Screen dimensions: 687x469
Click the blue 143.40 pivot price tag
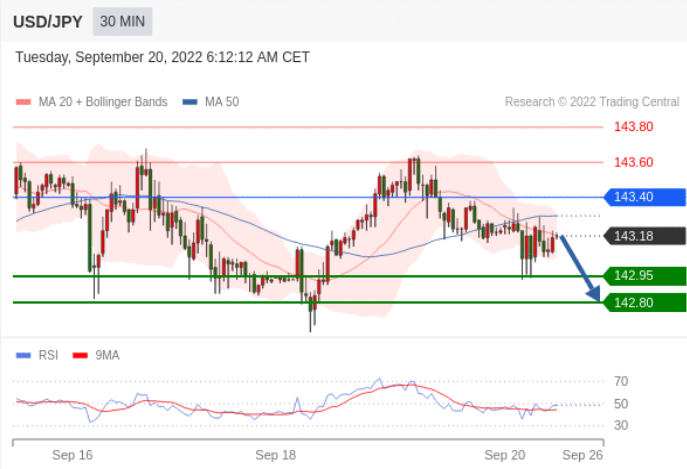click(645, 197)
